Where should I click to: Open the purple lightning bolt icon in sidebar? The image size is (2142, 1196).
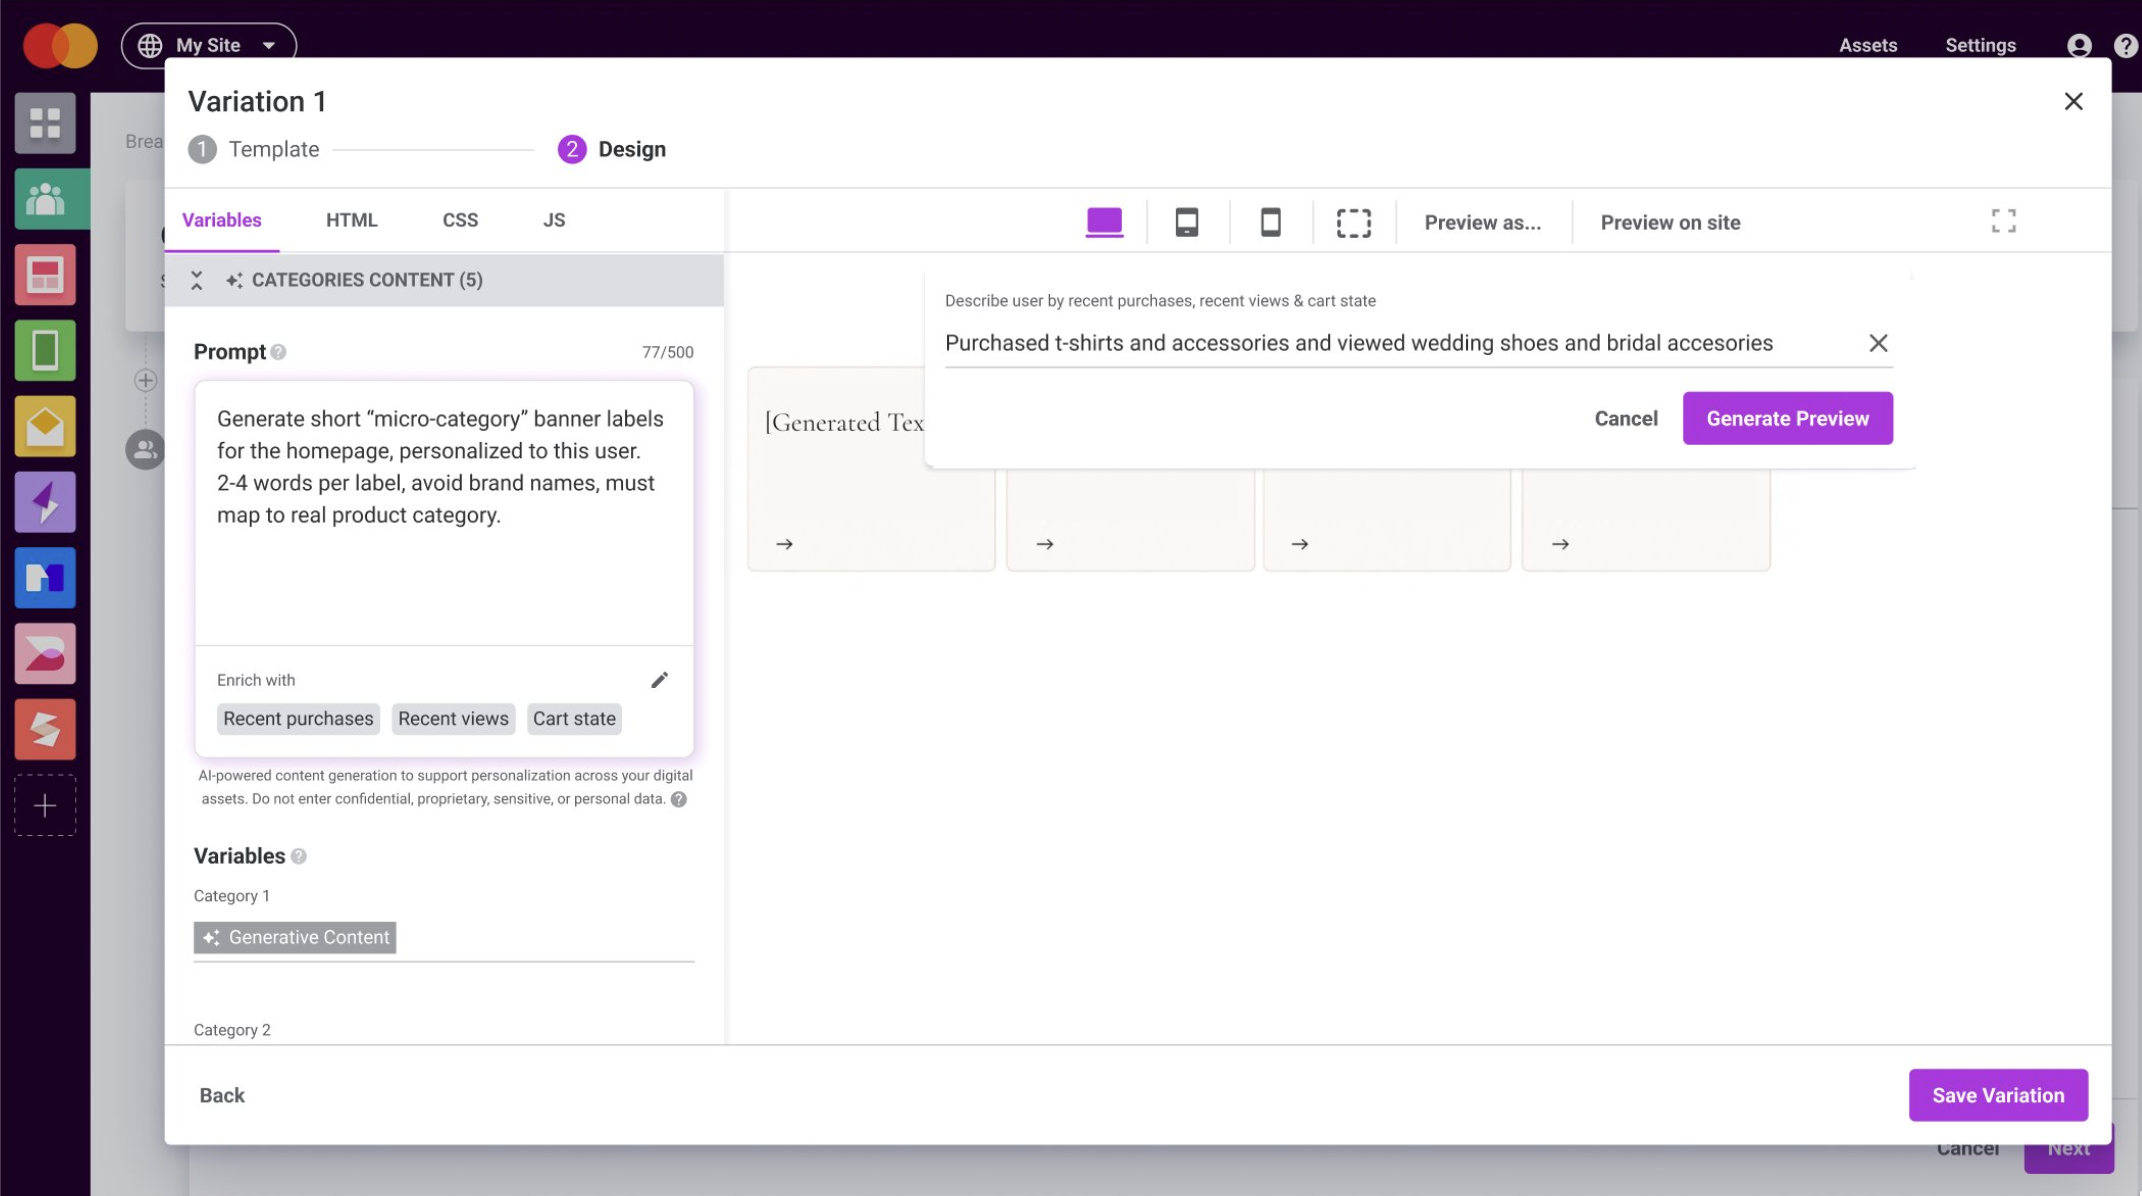tap(45, 502)
